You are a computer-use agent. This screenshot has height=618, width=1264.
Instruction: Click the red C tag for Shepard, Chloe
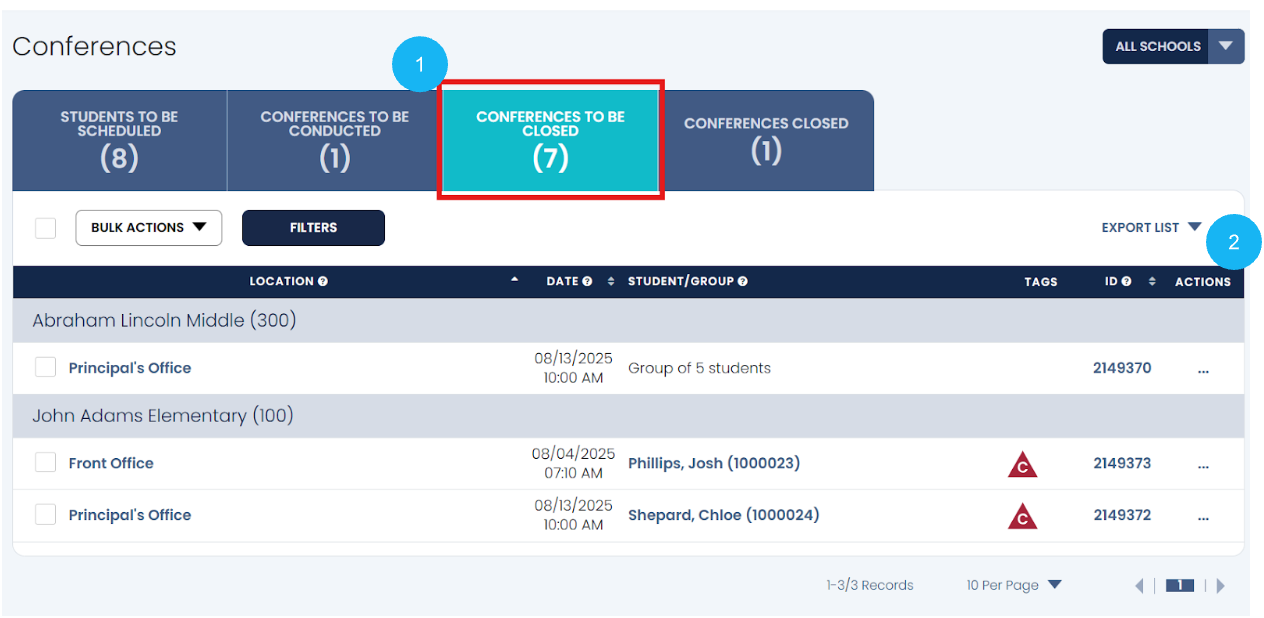coord(1022,516)
